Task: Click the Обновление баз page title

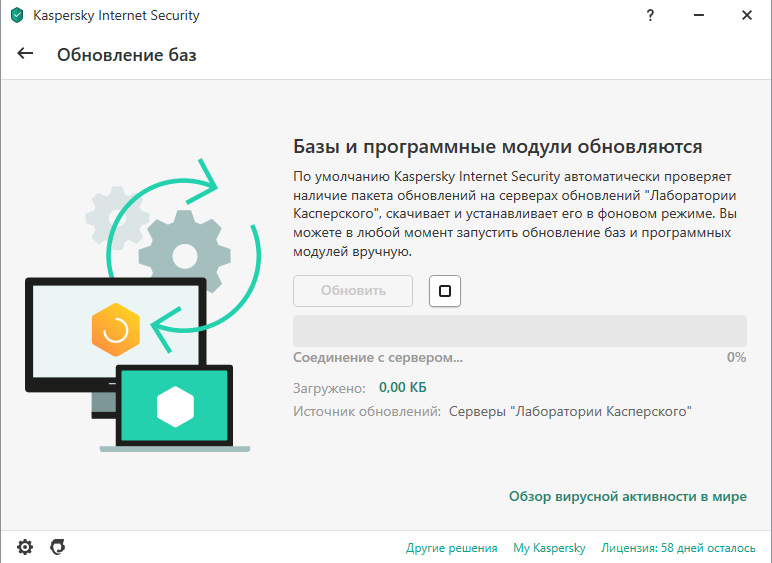Action: (x=127, y=55)
